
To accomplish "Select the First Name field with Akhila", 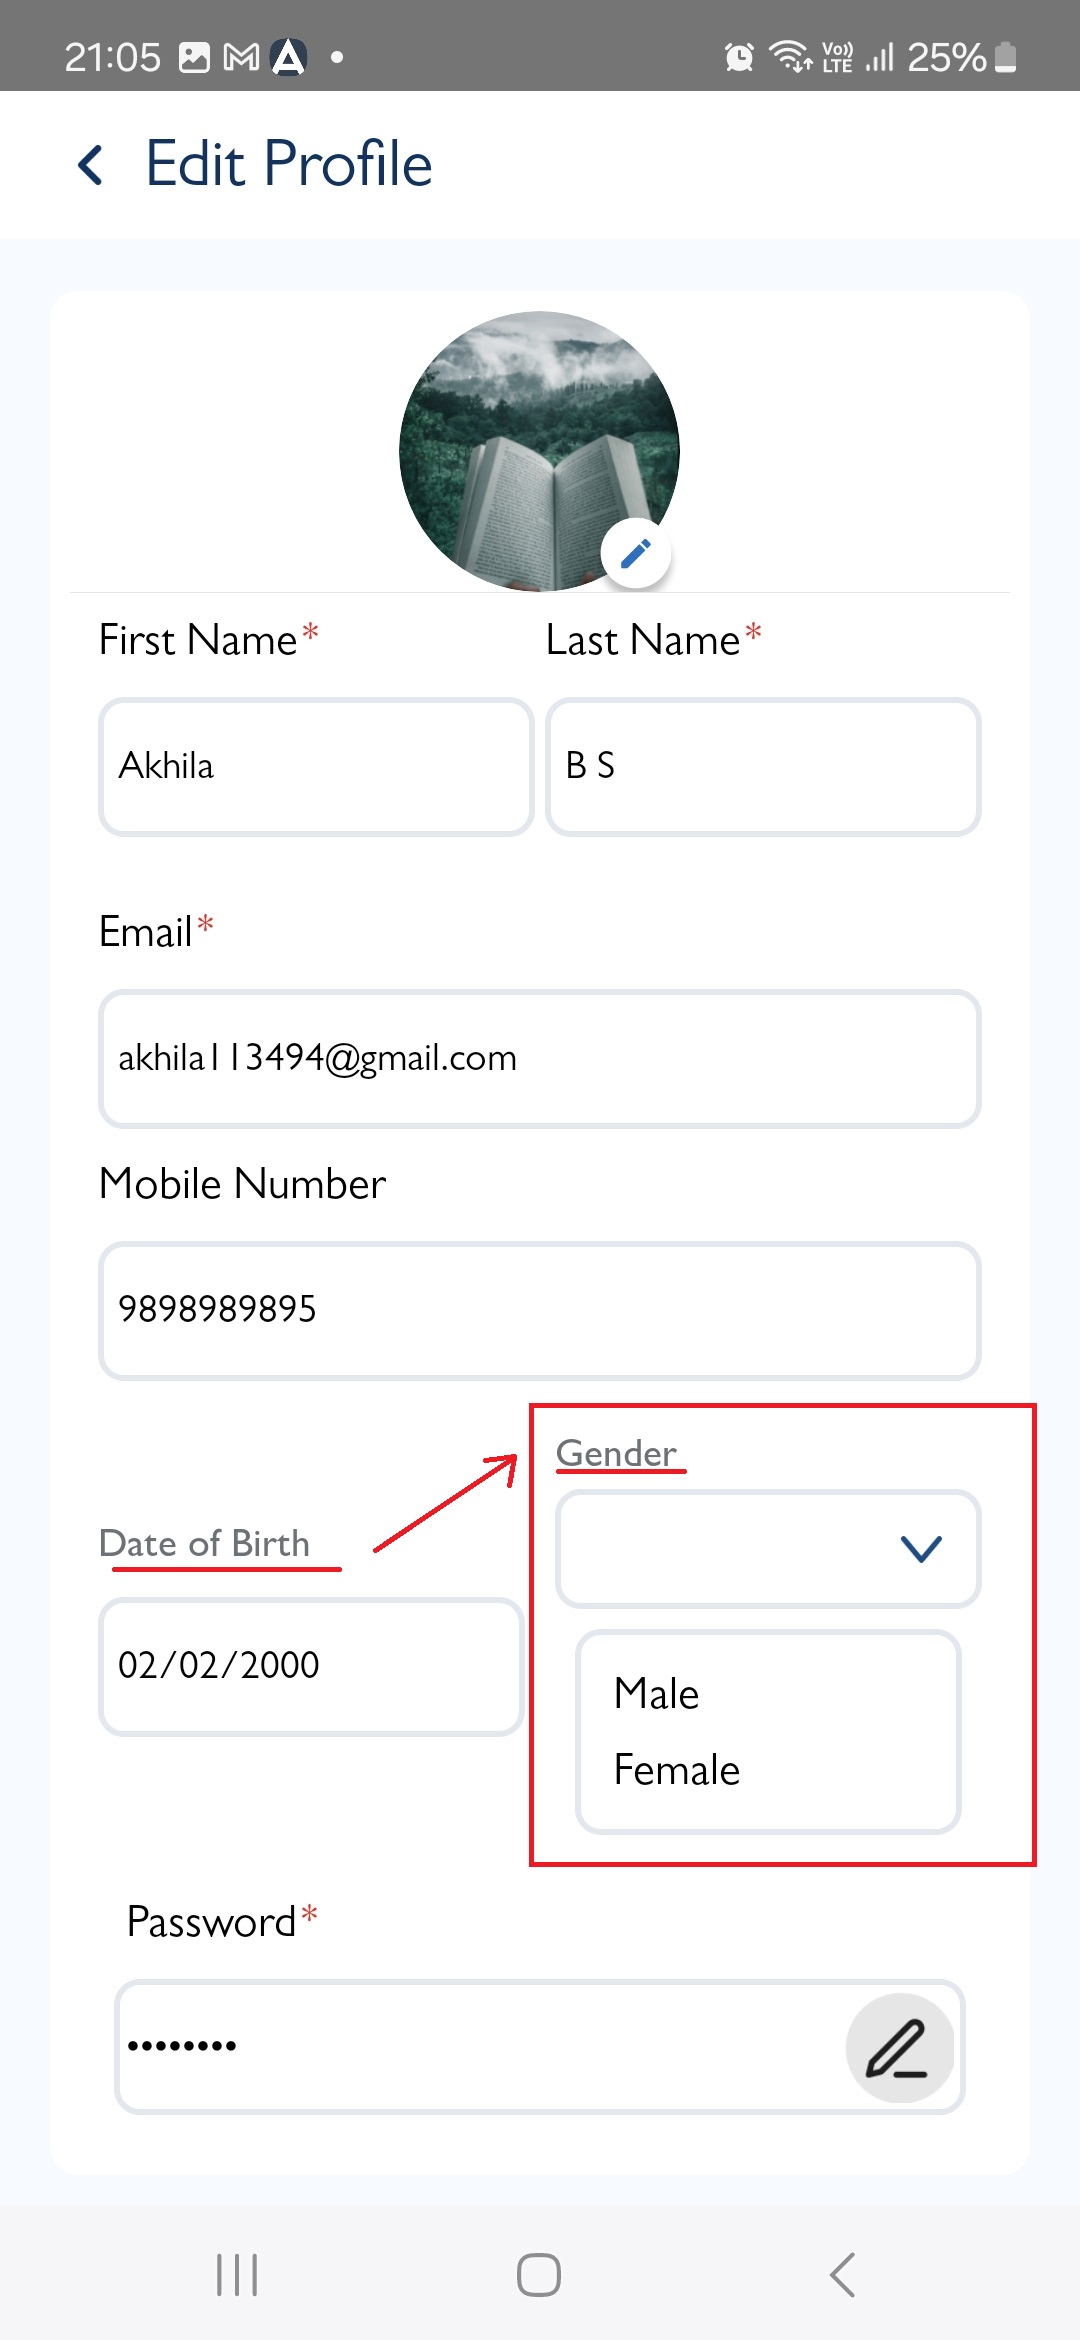I will (x=316, y=767).
